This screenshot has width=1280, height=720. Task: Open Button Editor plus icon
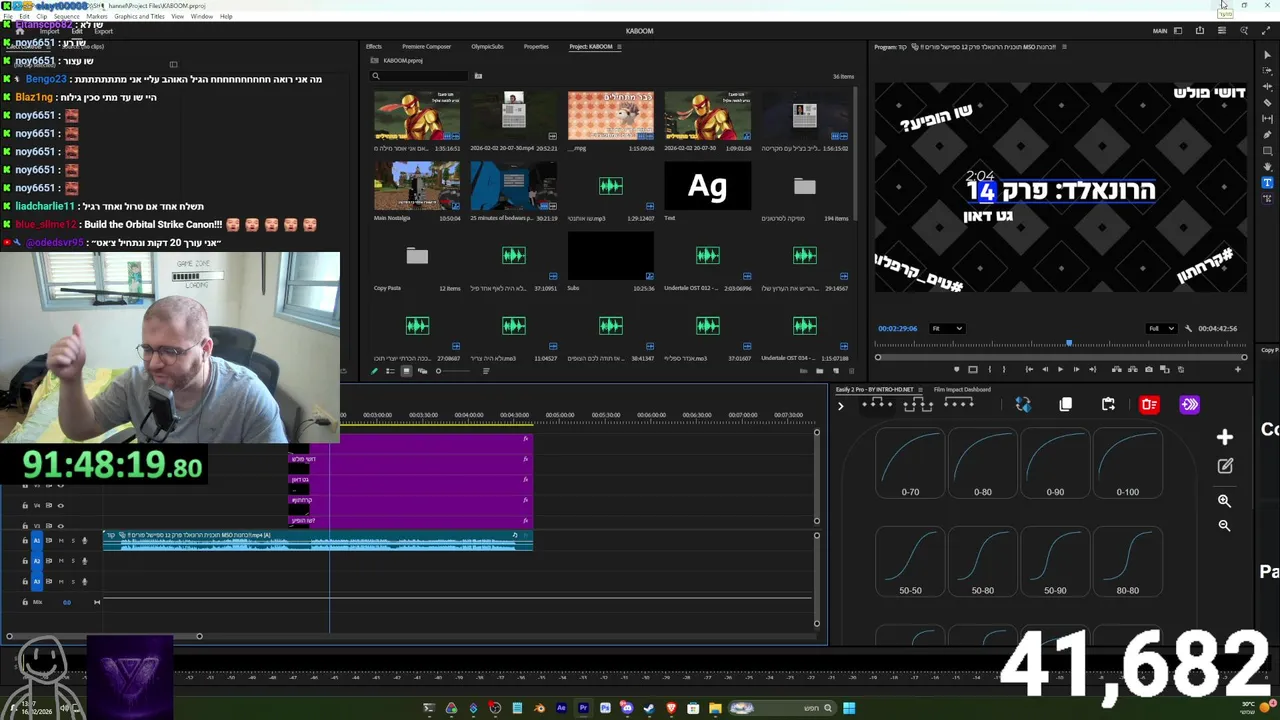1237,370
